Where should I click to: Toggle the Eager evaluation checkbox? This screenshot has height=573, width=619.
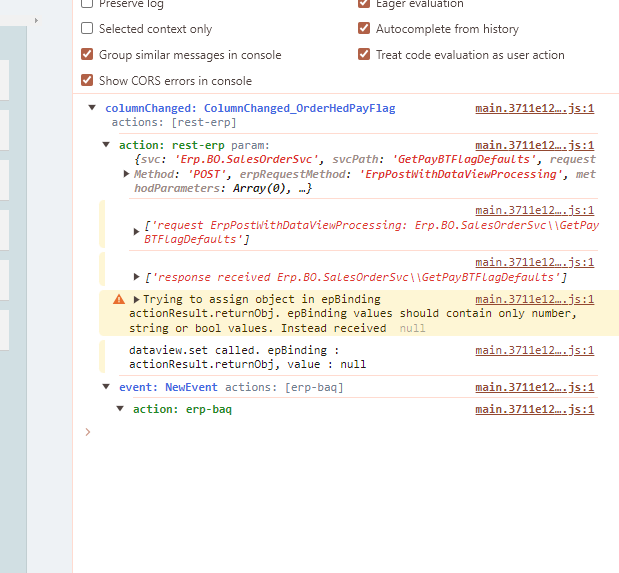pos(364,3)
